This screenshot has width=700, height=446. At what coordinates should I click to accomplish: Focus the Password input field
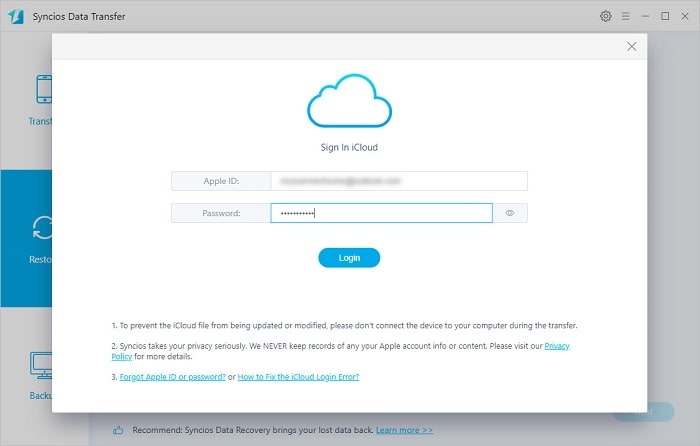click(x=381, y=213)
